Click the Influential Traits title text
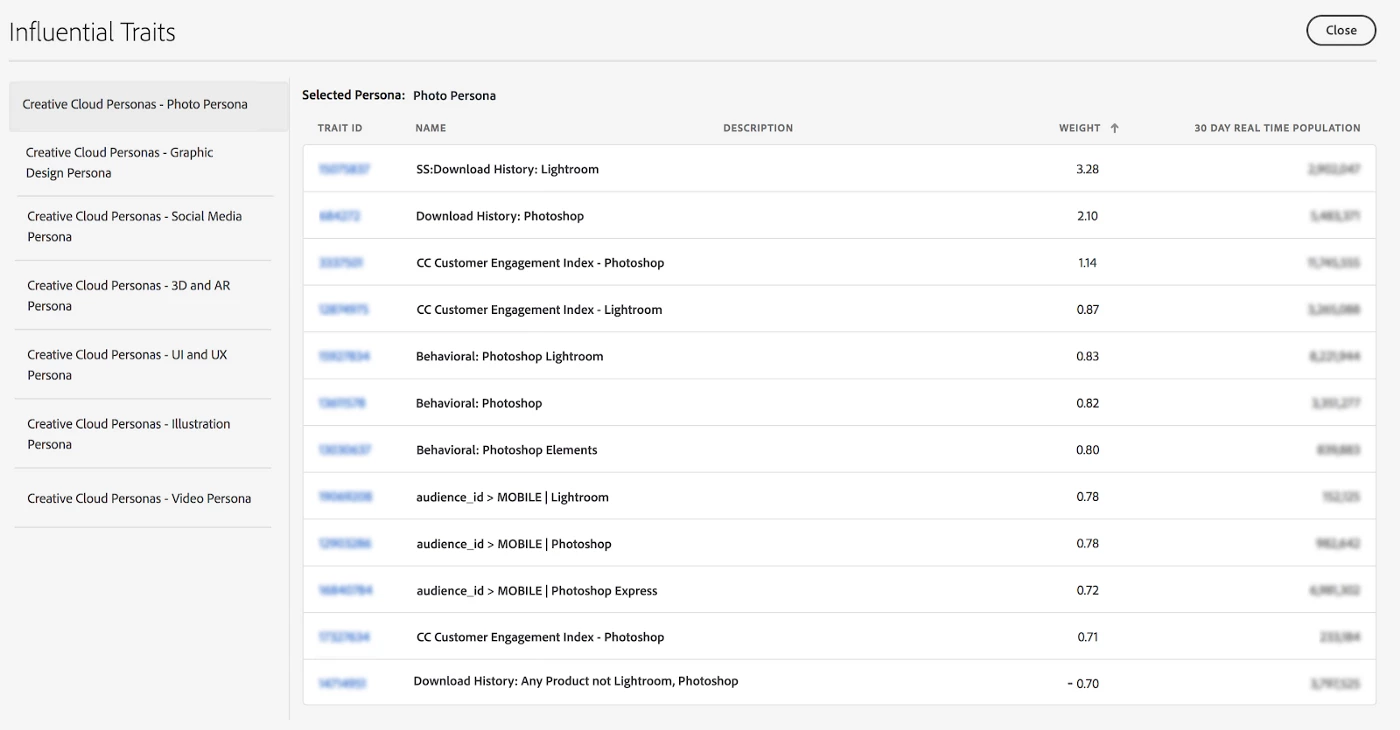This screenshot has height=730, width=1400. (92, 32)
